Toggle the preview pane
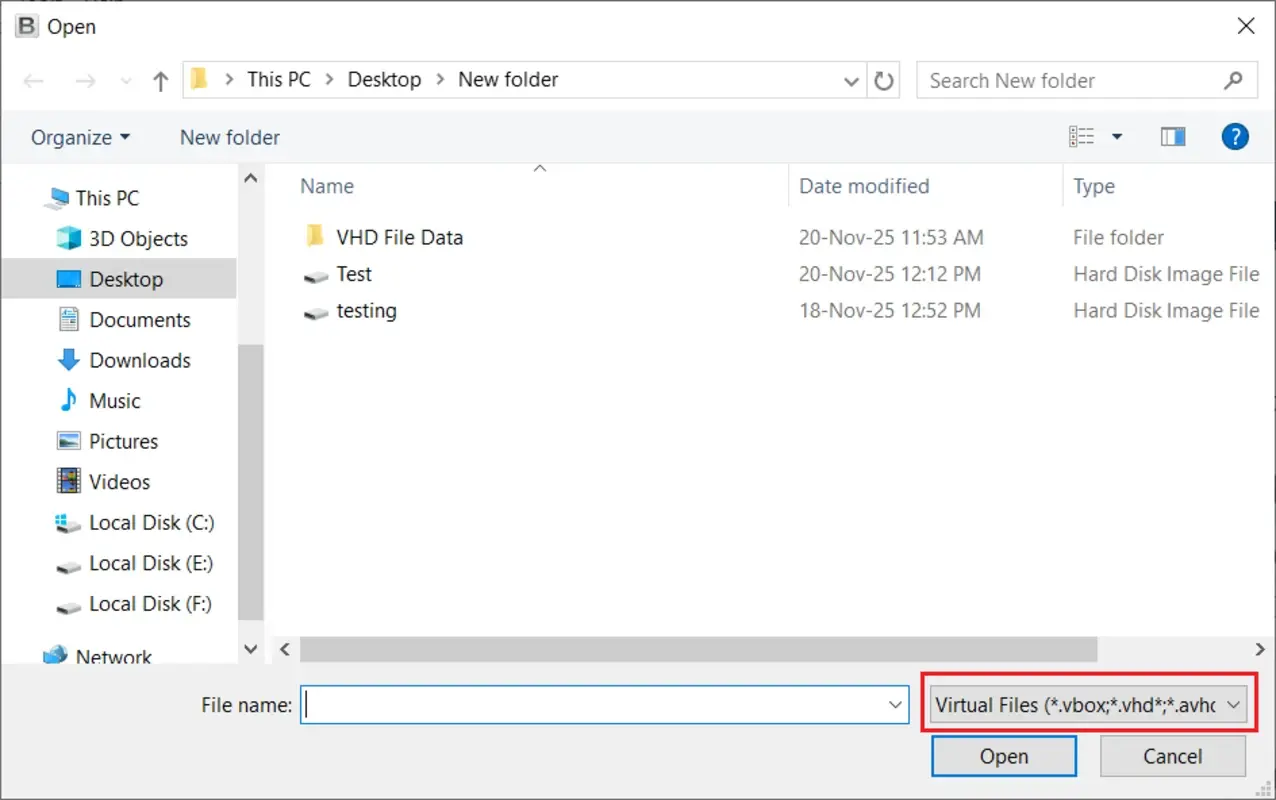This screenshot has height=800, width=1276. point(1172,136)
